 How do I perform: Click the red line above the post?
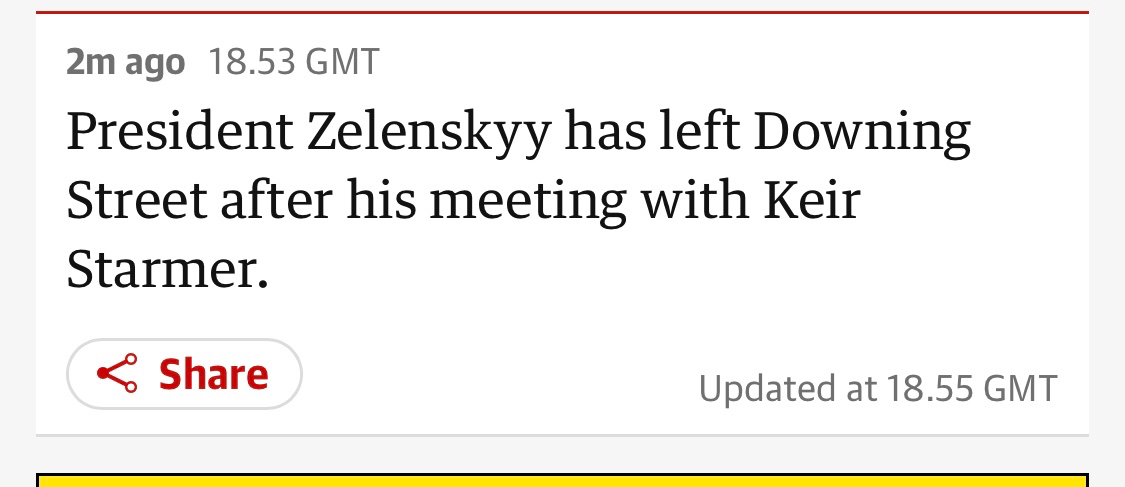pos(562,12)
